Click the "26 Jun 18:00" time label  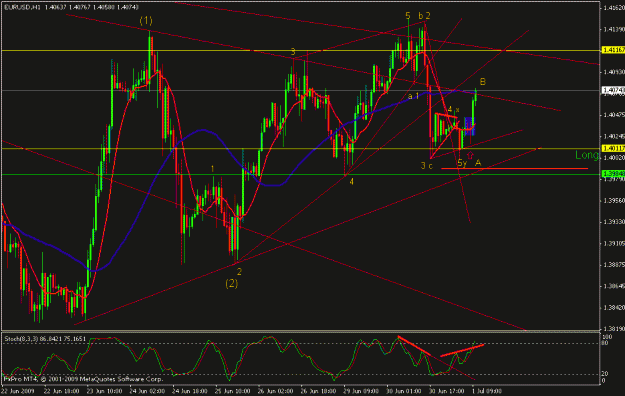[318, 391]
